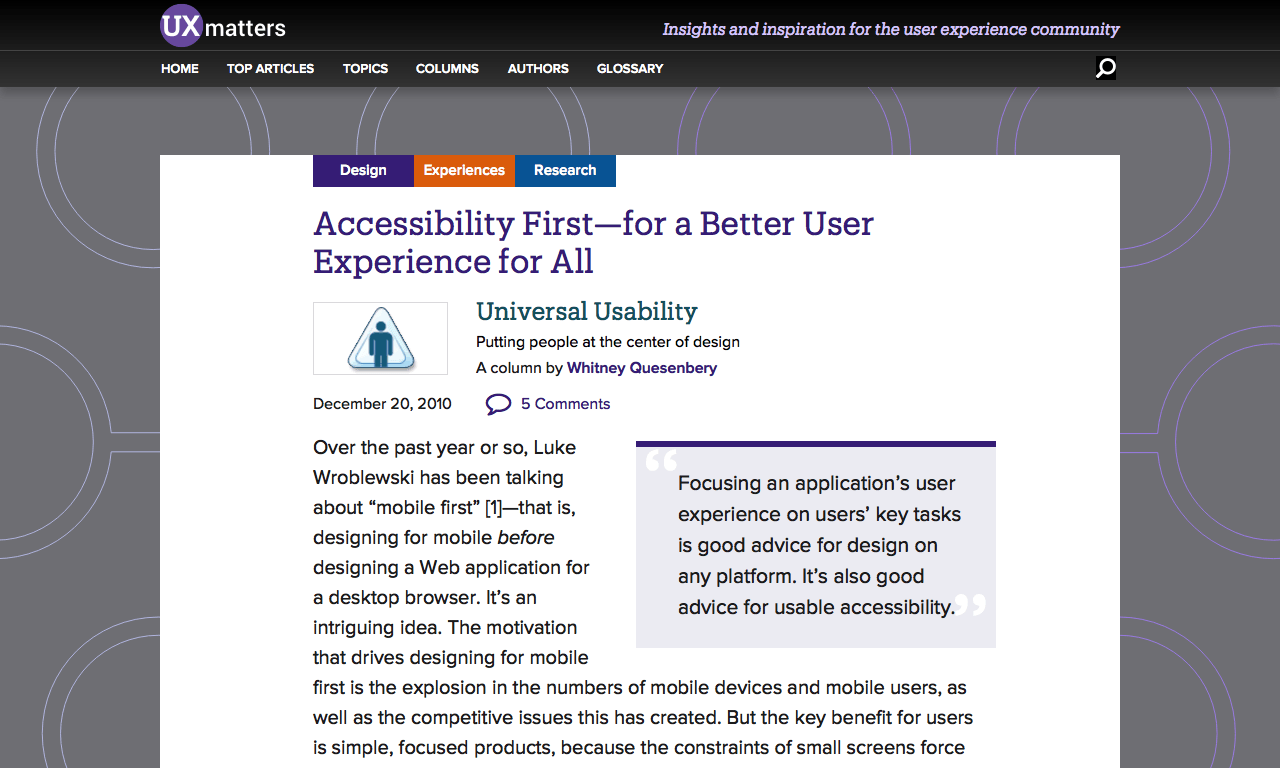This screenshot has height=768, width=1280.
Task: Click the date December 20, 2010
Action: point(382,404)
